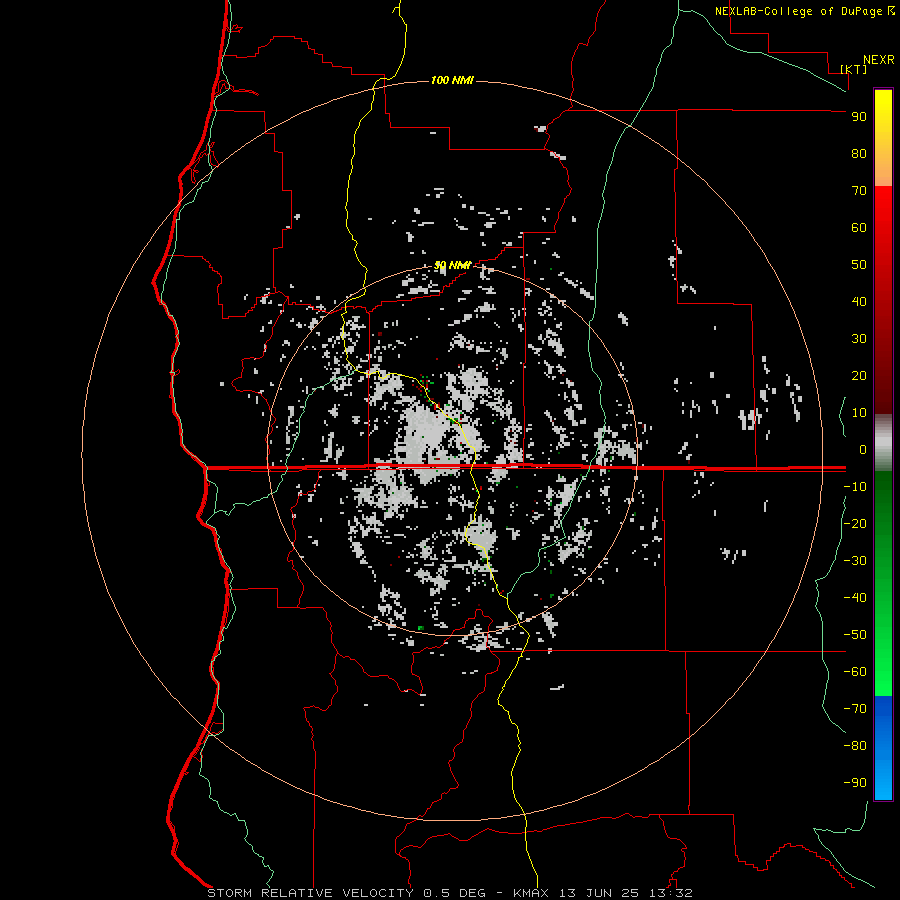The width and height of the screenshot is (900, 900).
Task: Click the -70 value on the velocity scale
Action: click(x=855, y=709)
